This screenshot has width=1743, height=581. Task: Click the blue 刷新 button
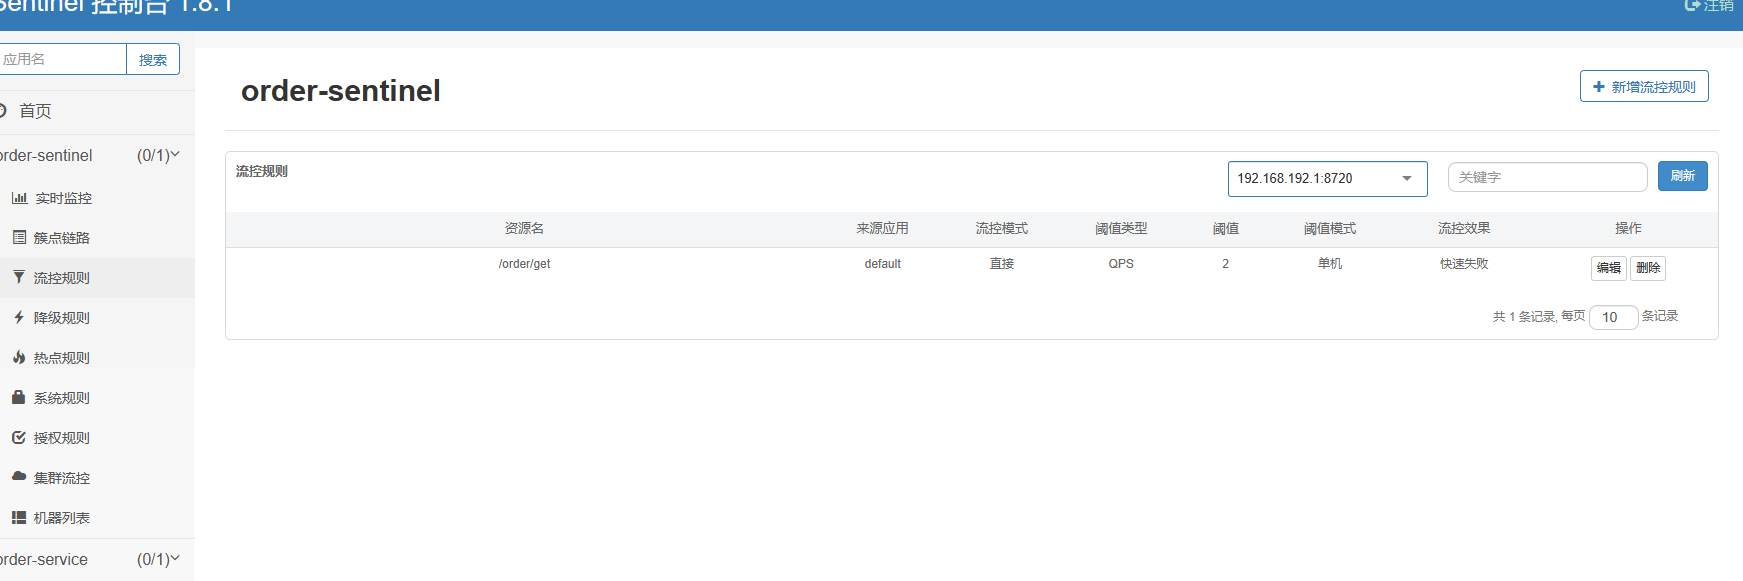[1682, 176]
